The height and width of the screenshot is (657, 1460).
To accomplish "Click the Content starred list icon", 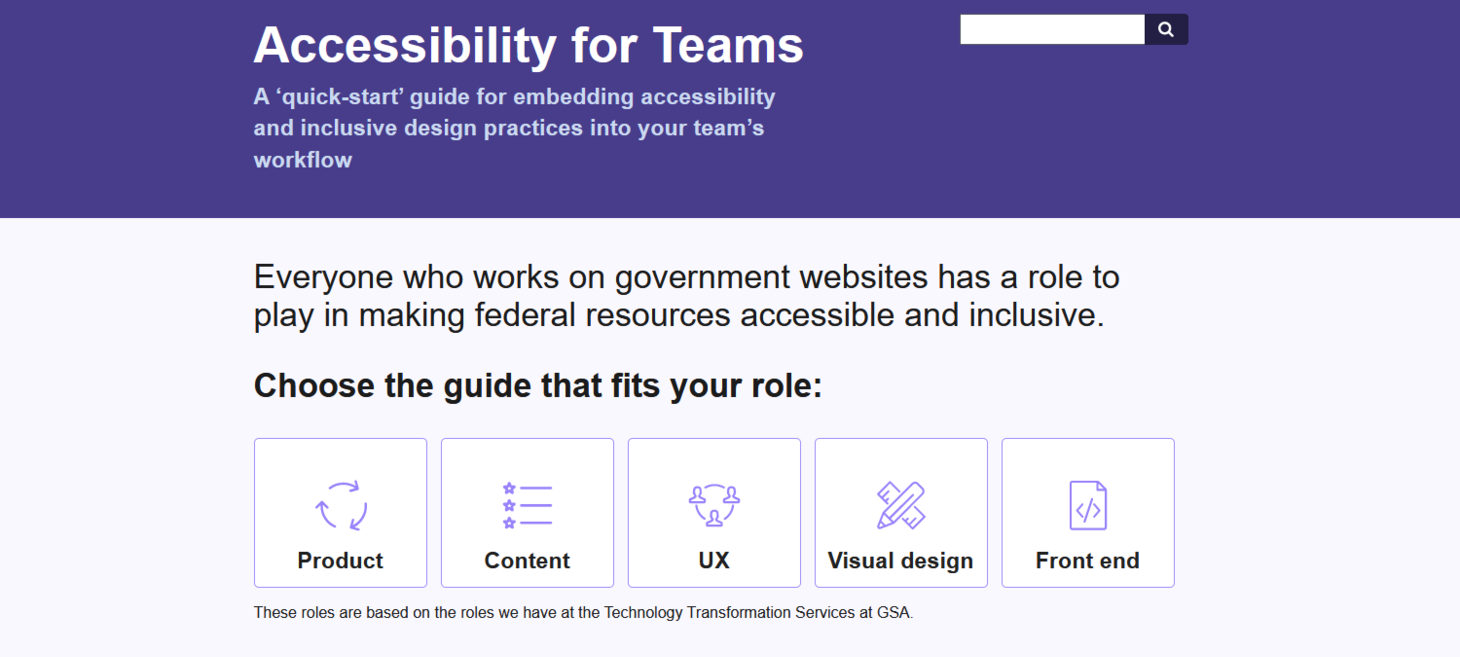I will pyautogui.click(x=527, y=505).
